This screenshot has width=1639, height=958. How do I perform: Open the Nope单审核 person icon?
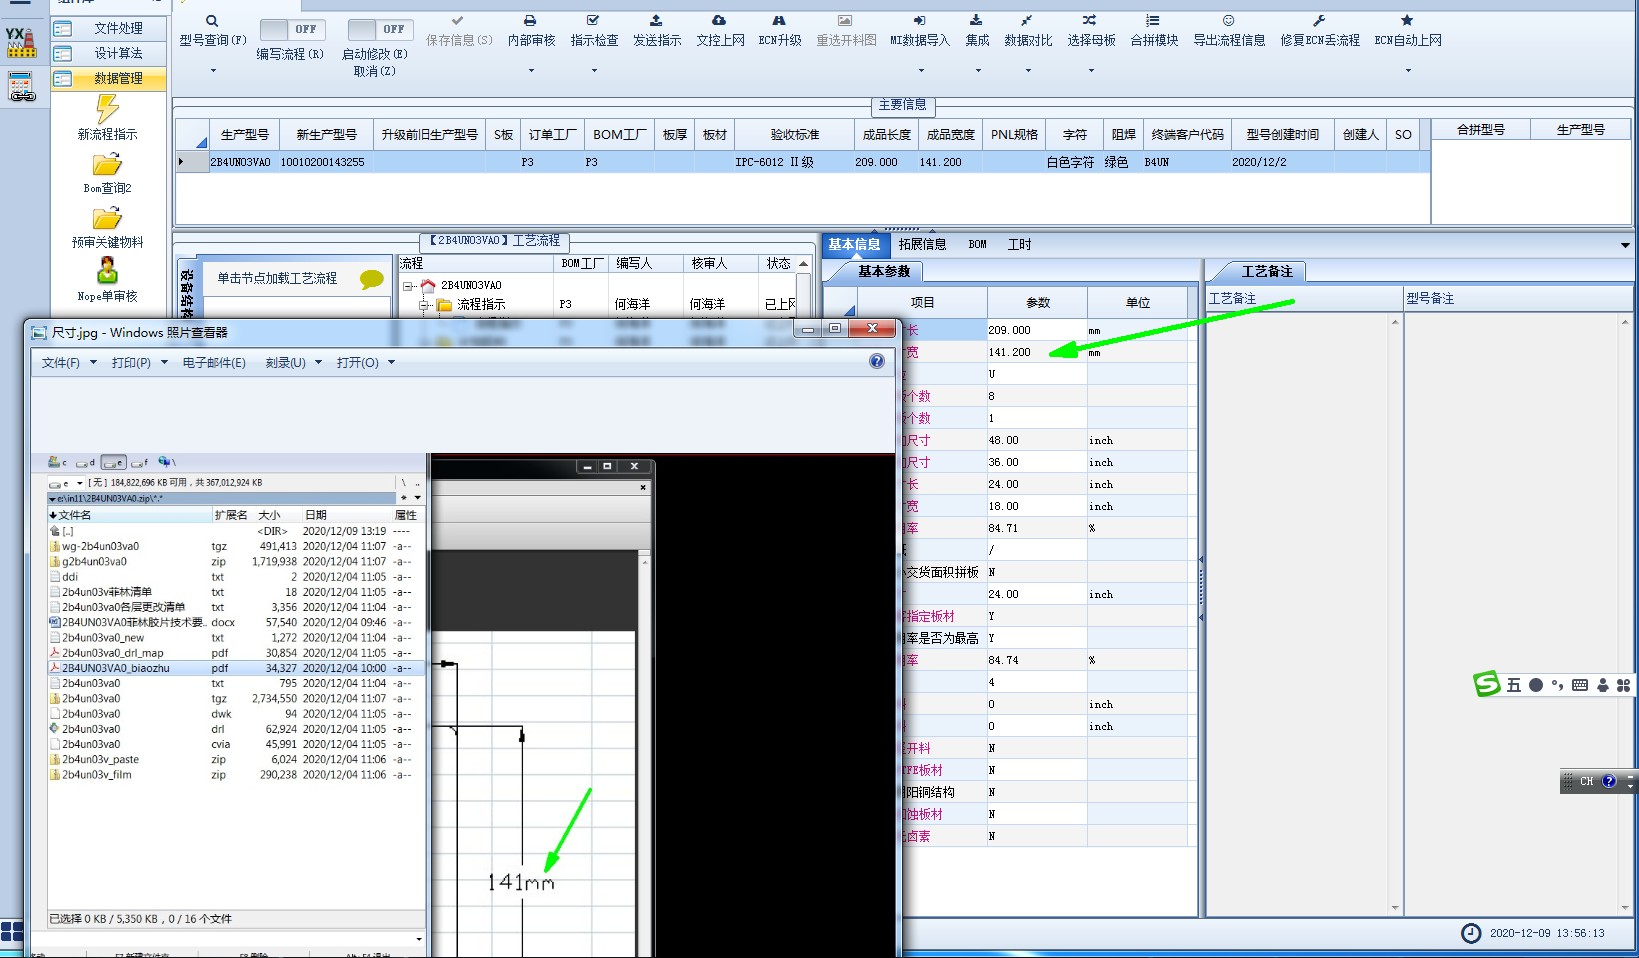click(x=107, y=270)
